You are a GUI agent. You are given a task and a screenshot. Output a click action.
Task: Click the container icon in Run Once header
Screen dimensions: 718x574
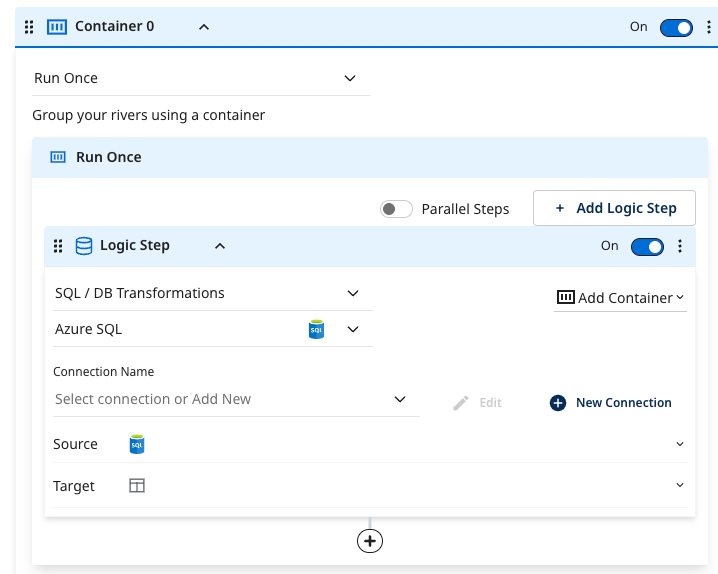[58, 157]
